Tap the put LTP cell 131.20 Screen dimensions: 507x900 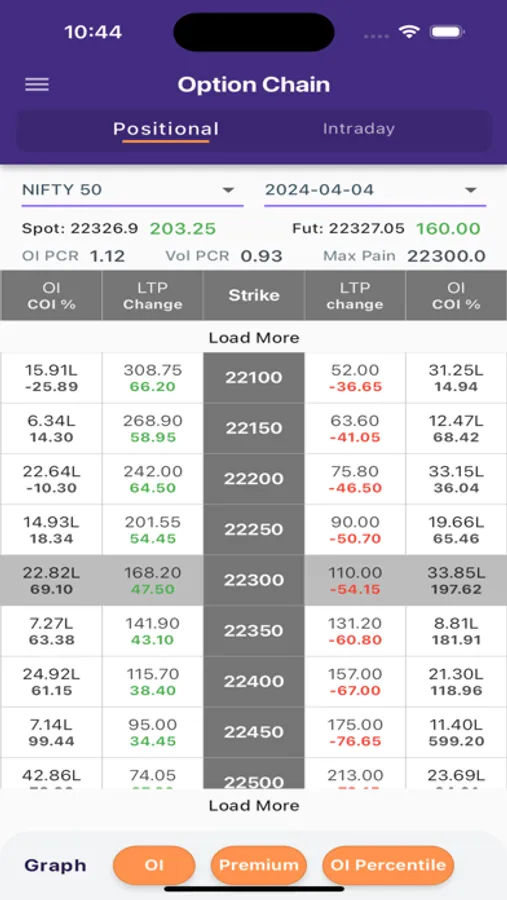pyautogui.click(x=355, y=630)
